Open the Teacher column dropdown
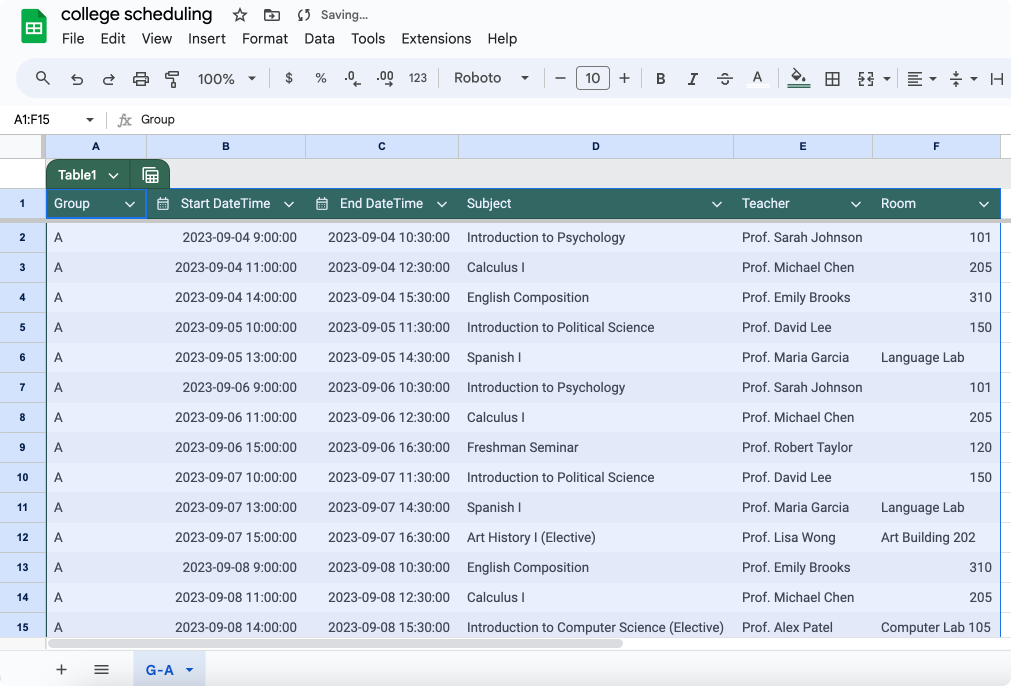Viewport: 1011px width, 686px height. tap(856, 204)
